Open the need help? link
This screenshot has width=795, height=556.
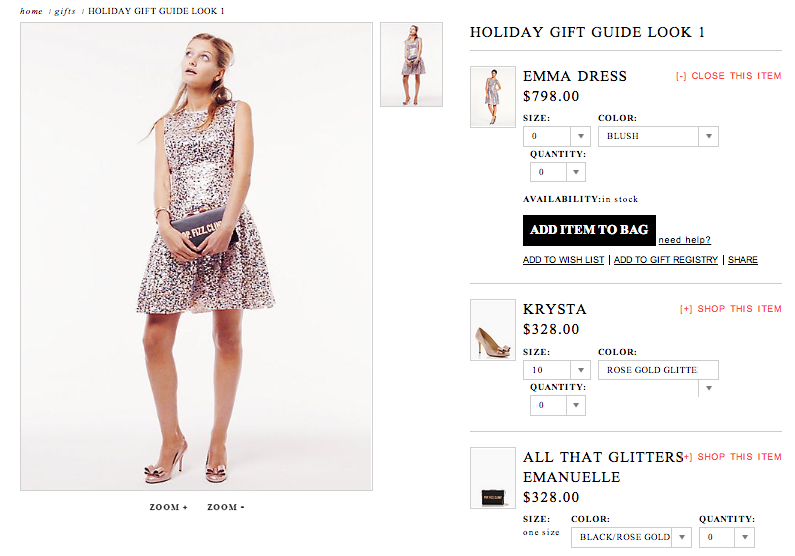(x=684, y=240)
